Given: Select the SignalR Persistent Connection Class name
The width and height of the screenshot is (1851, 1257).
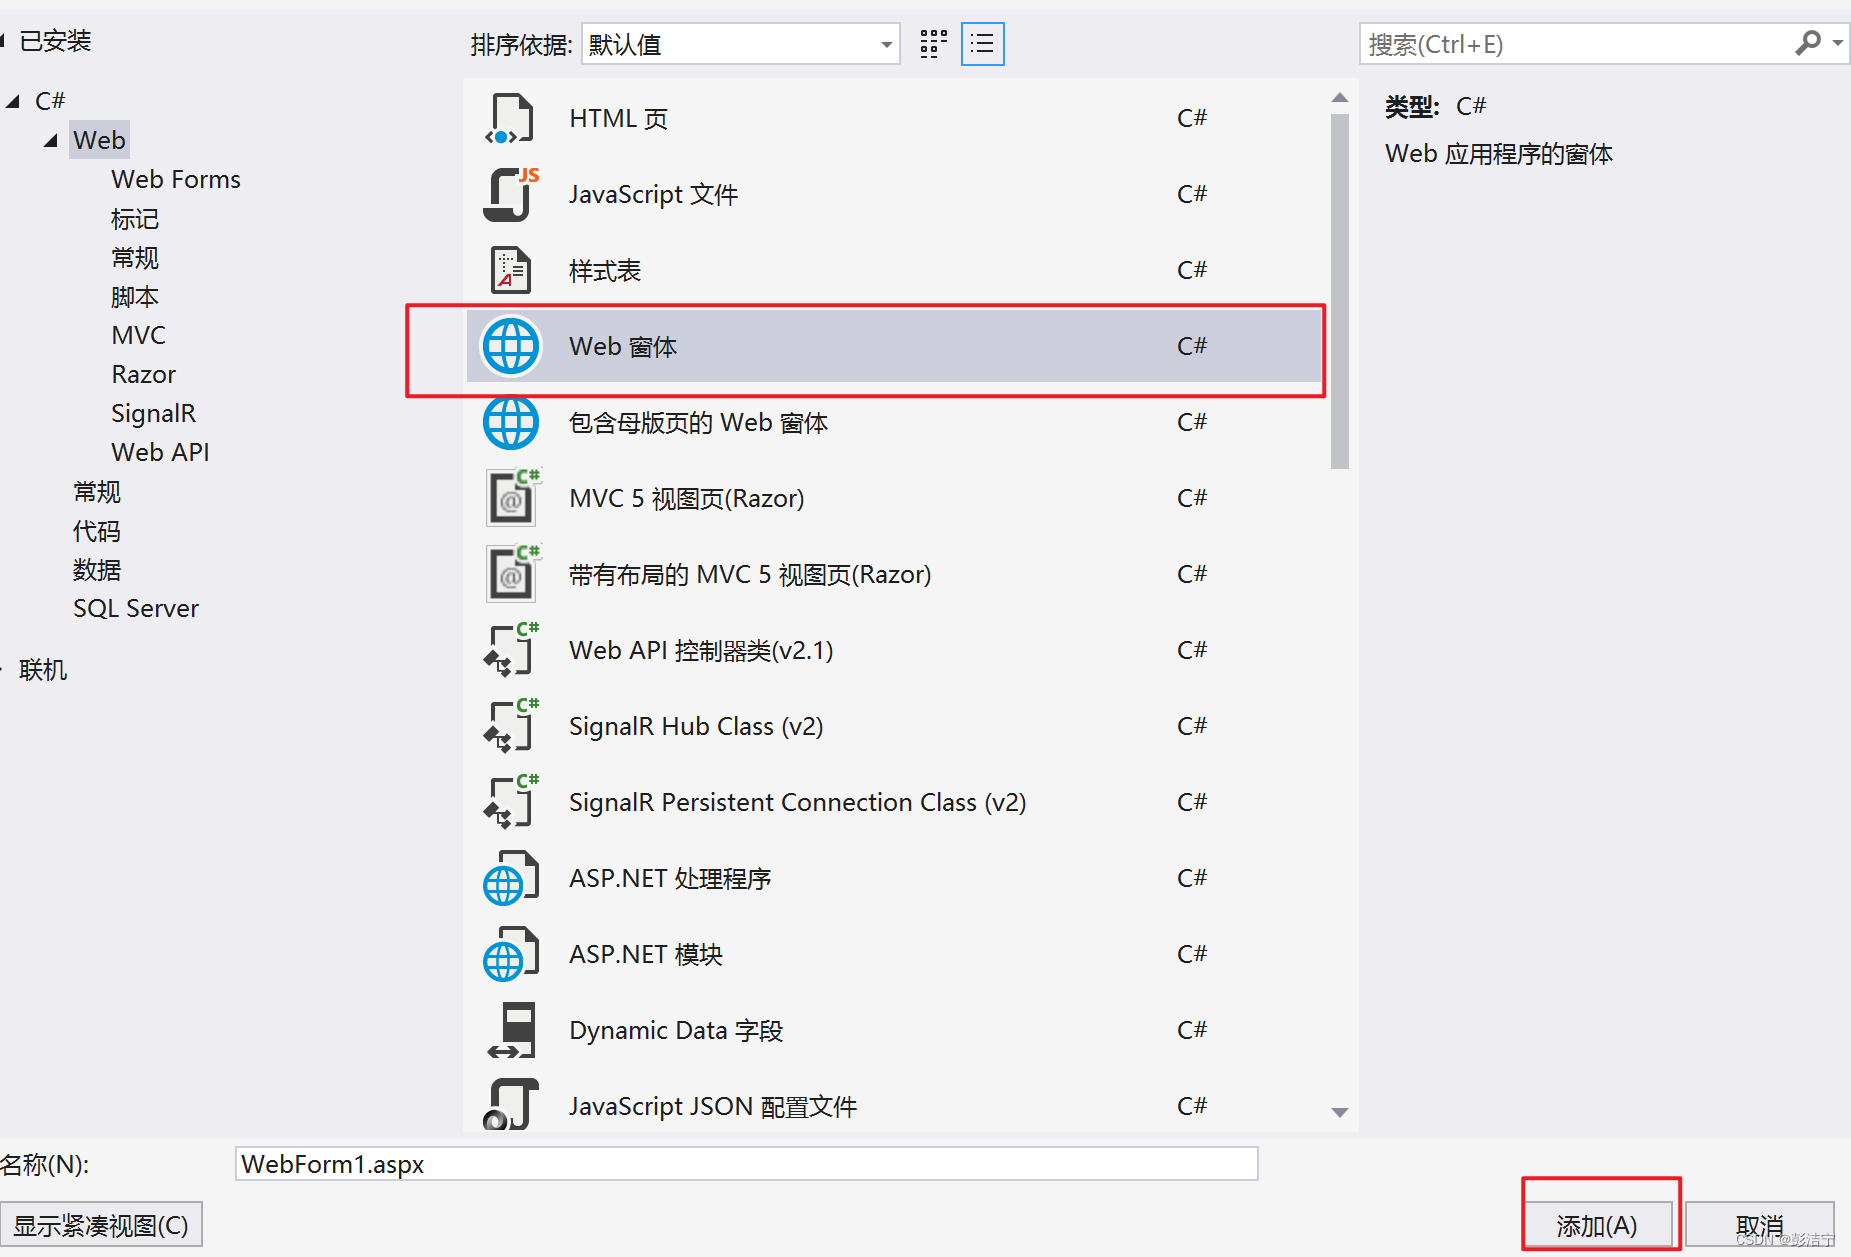Looking at the screenshot, I should click(x=797, y=802).
